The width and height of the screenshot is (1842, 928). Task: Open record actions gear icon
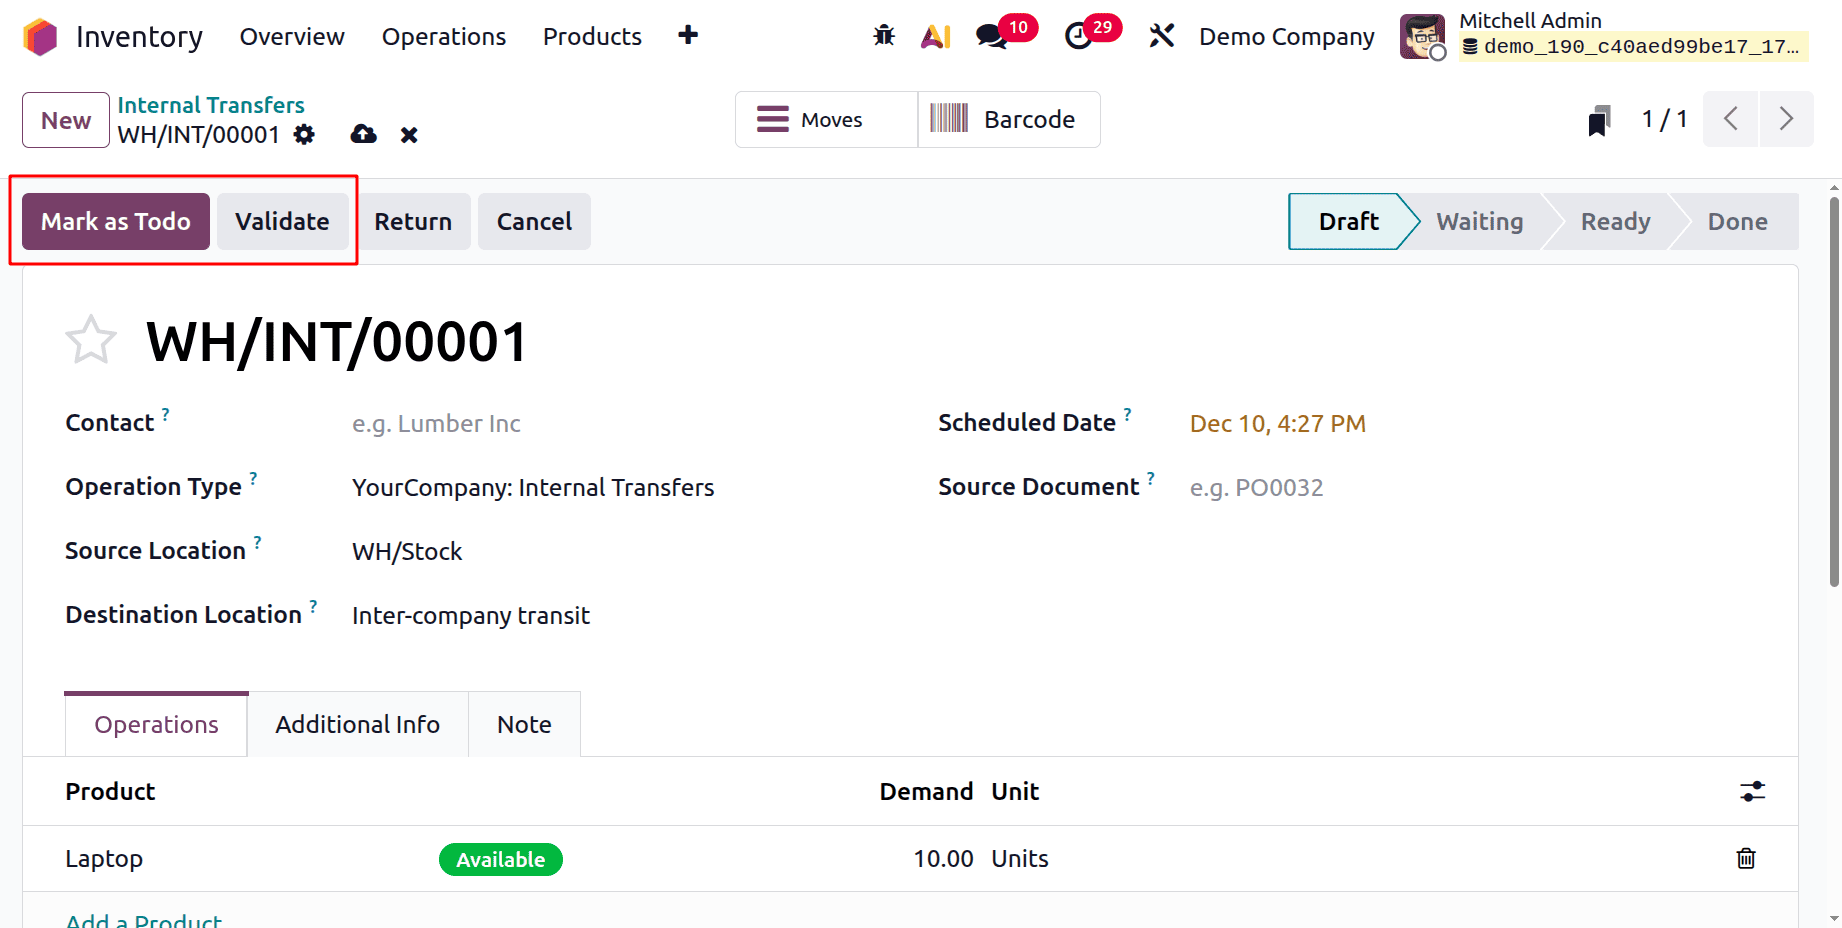[x=304, y=134]
